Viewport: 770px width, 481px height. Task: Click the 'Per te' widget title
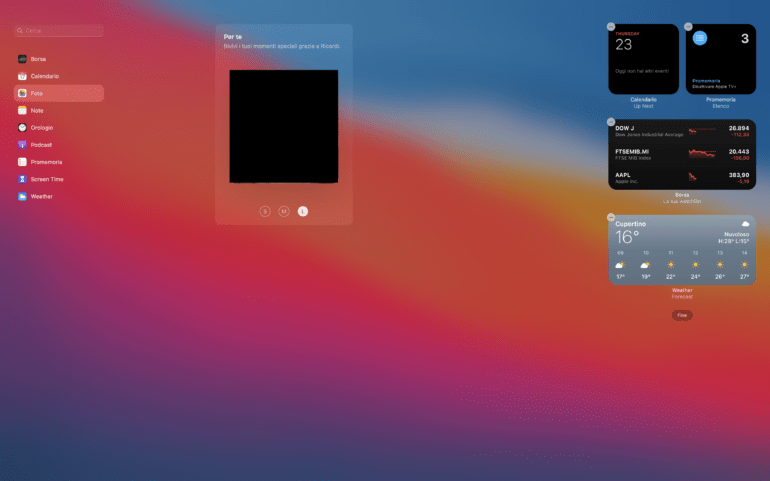(233, 37)
